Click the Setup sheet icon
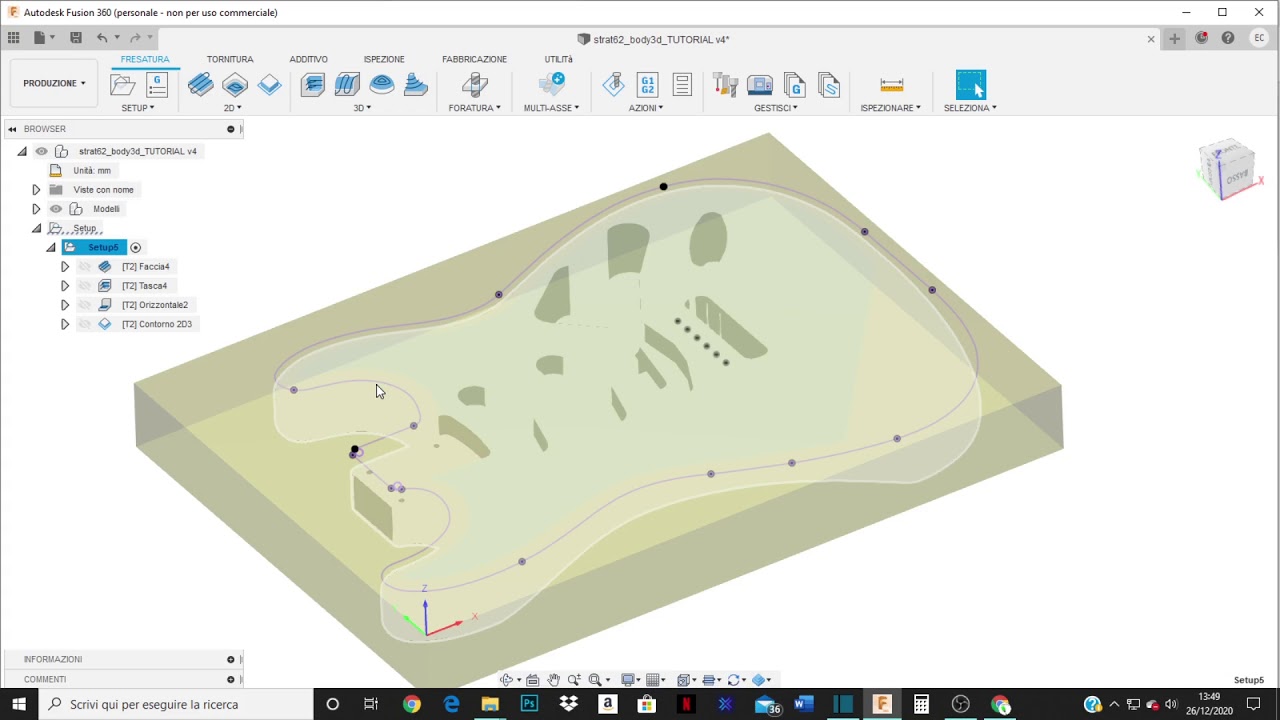The image size is (1280, 720). (x=682, y=85)
